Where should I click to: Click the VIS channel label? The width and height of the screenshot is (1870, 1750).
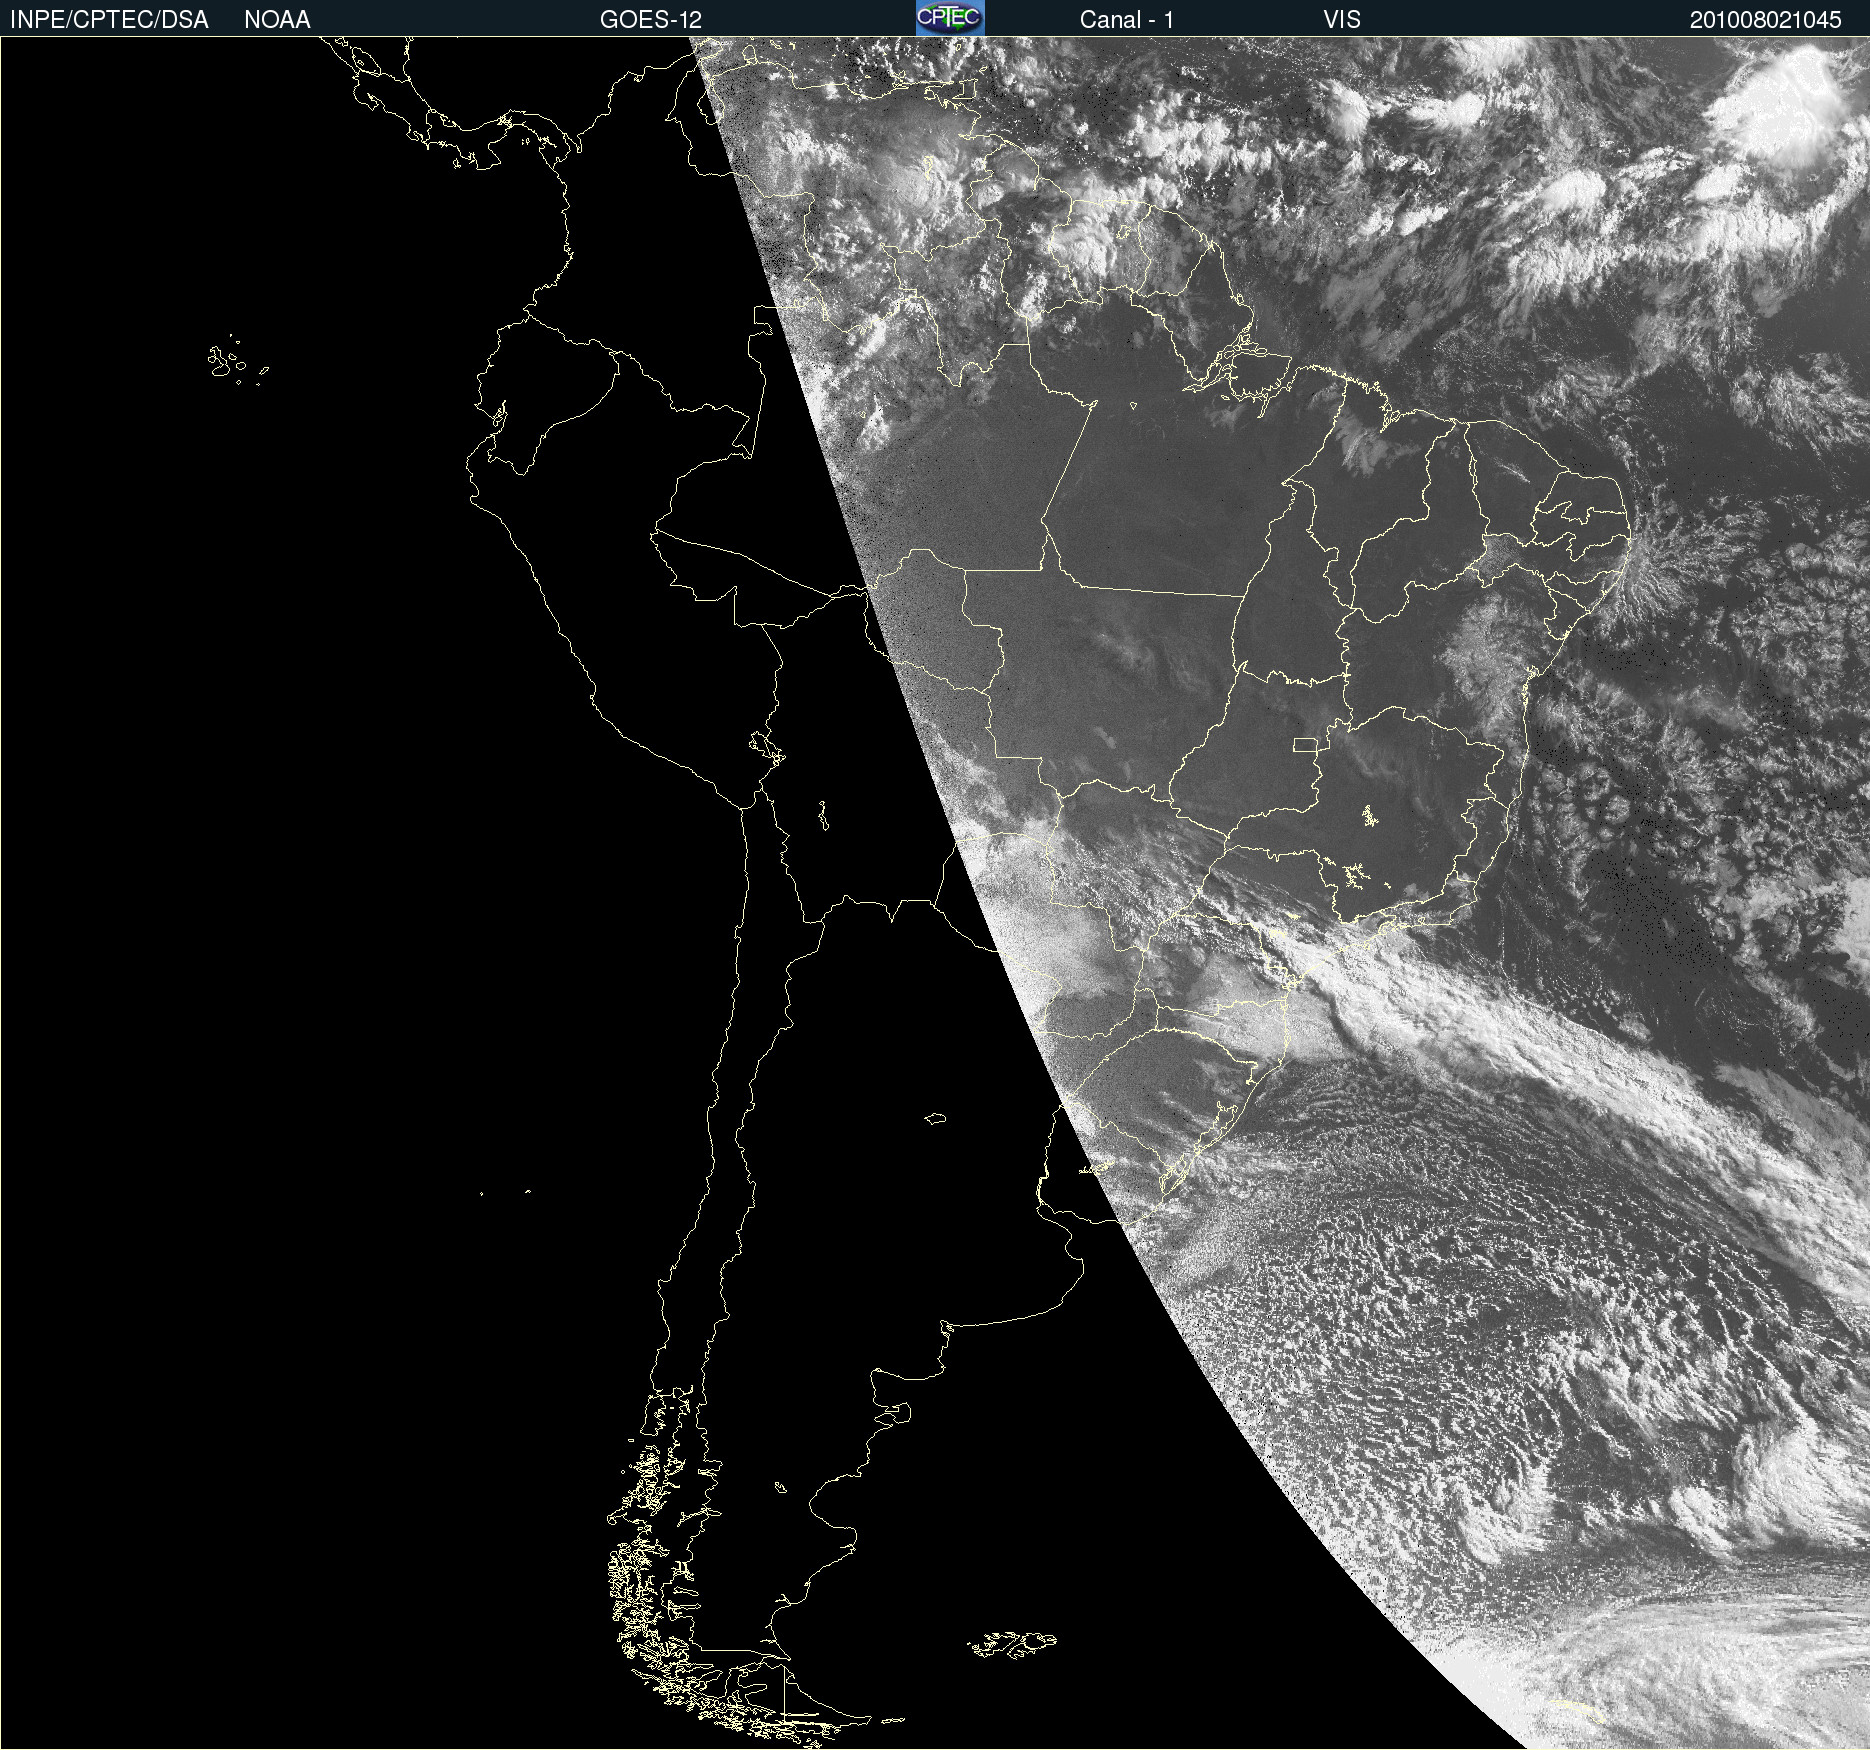point(1342,20)
